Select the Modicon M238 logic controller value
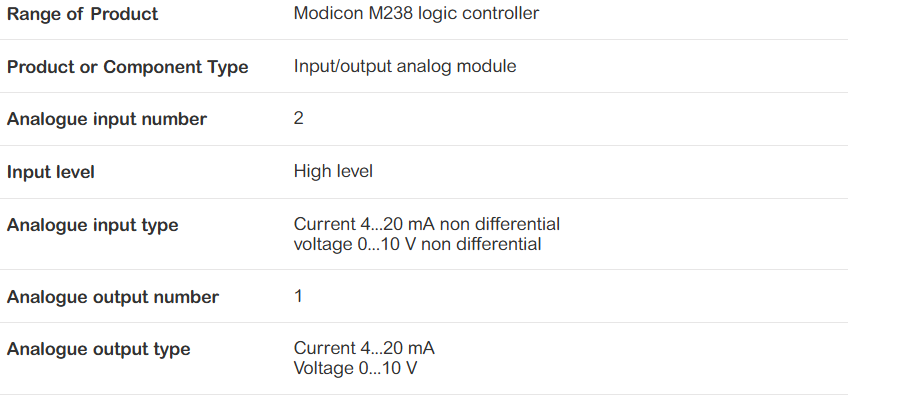Image resolution: width=913 pixels, height=396 pixels. (x=416, y=13)
